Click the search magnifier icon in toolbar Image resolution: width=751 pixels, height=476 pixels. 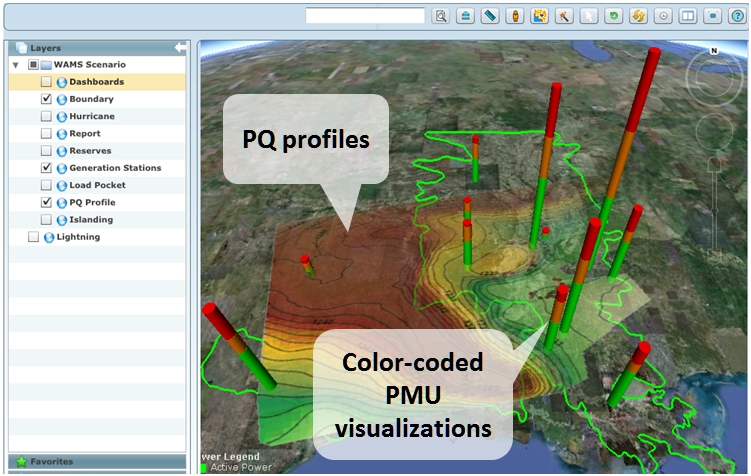441,16
